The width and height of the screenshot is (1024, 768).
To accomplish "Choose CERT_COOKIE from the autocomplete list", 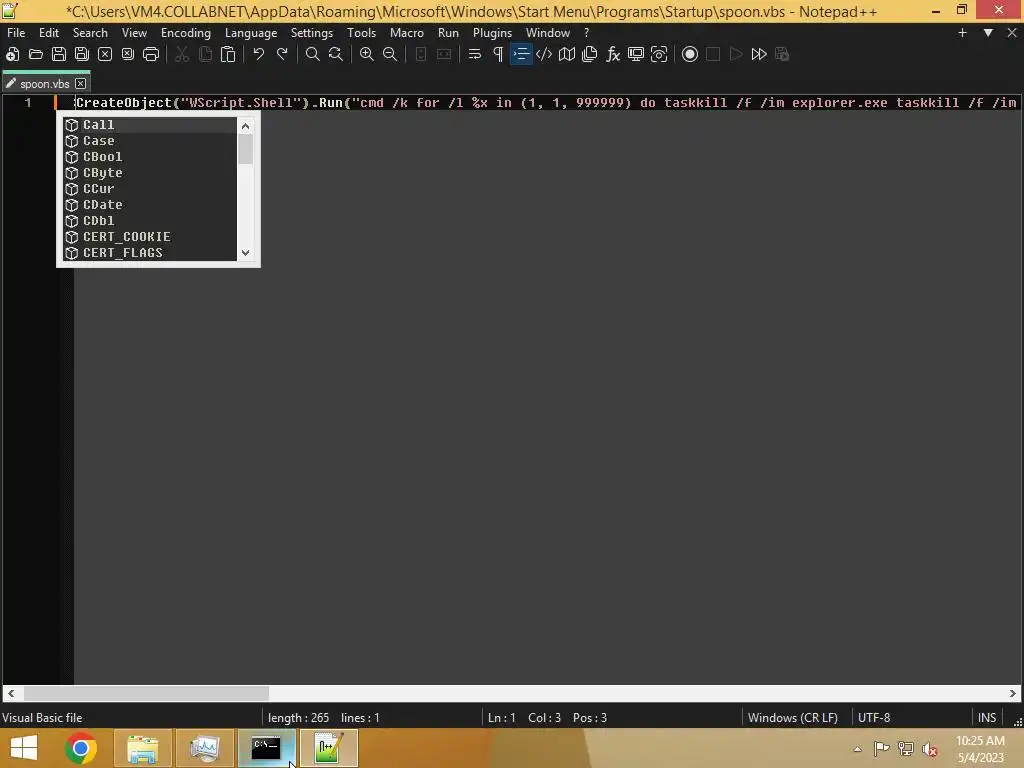I will 150,236.
